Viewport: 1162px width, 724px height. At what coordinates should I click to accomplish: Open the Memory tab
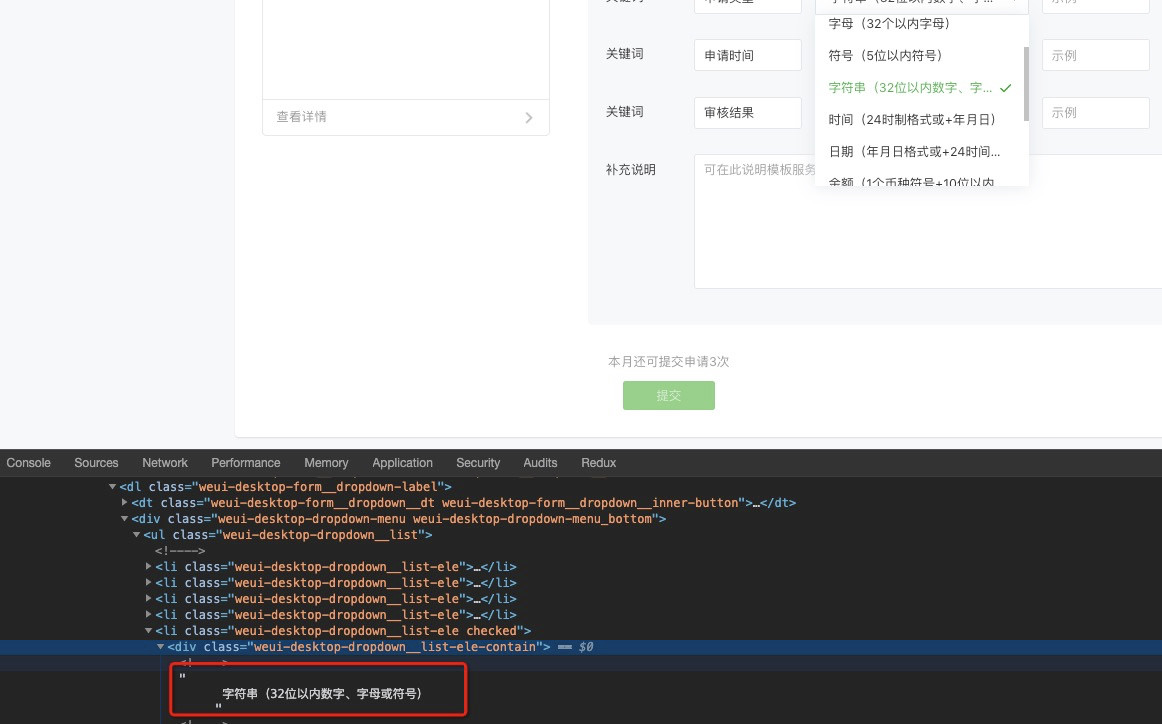326,462
